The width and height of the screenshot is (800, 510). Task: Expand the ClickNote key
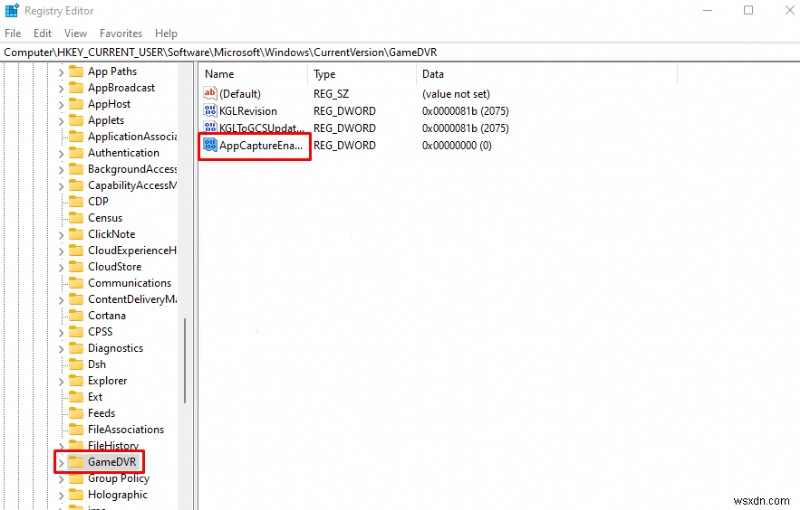point(61,235)
